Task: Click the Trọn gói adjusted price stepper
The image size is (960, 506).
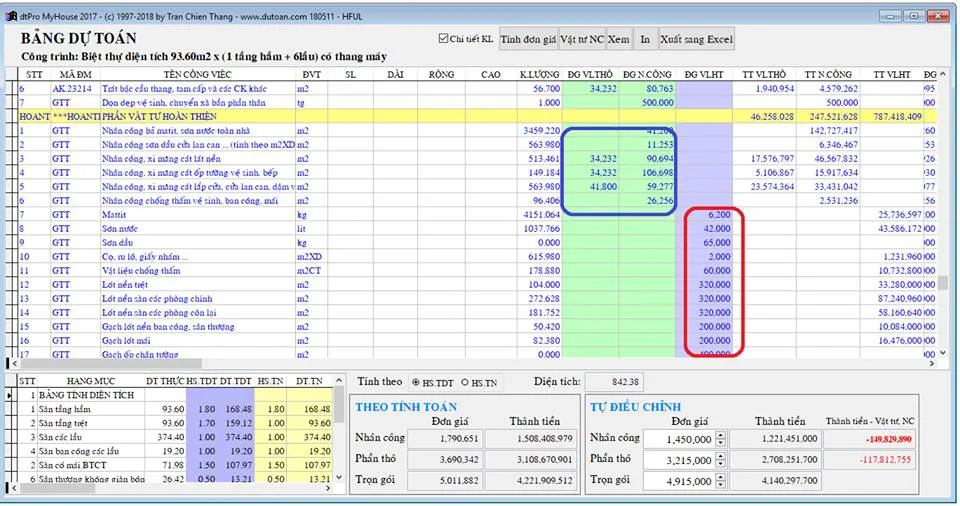Action: (x=718, y=482)
